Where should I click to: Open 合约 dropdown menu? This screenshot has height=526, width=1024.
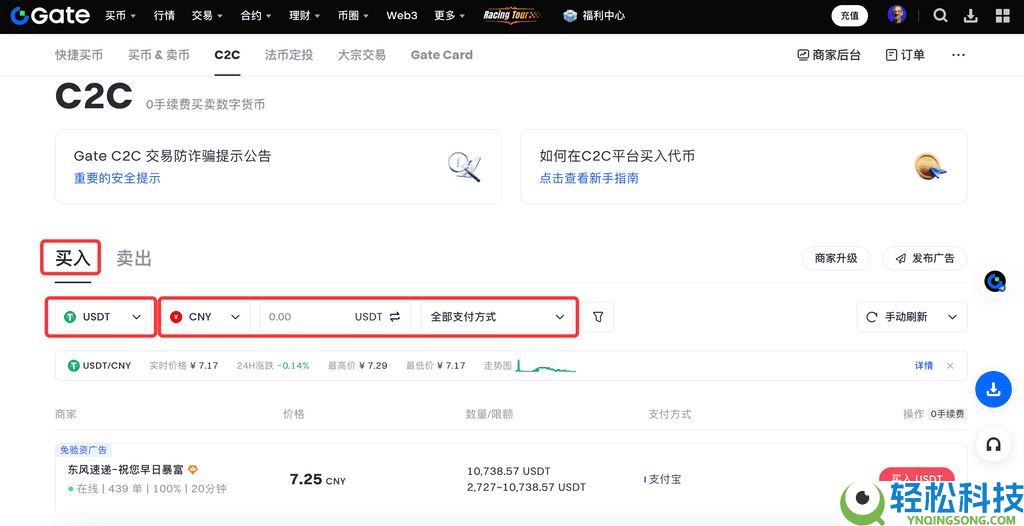tap(255, 16)
